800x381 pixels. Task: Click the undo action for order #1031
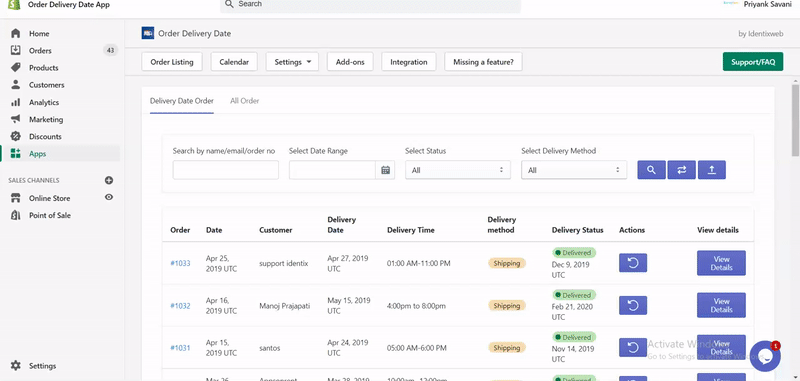633,347
